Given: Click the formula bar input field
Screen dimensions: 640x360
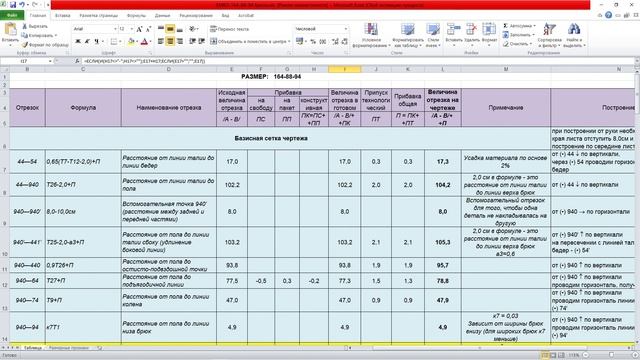Looking at the screenshot, I should coord(357,61).
